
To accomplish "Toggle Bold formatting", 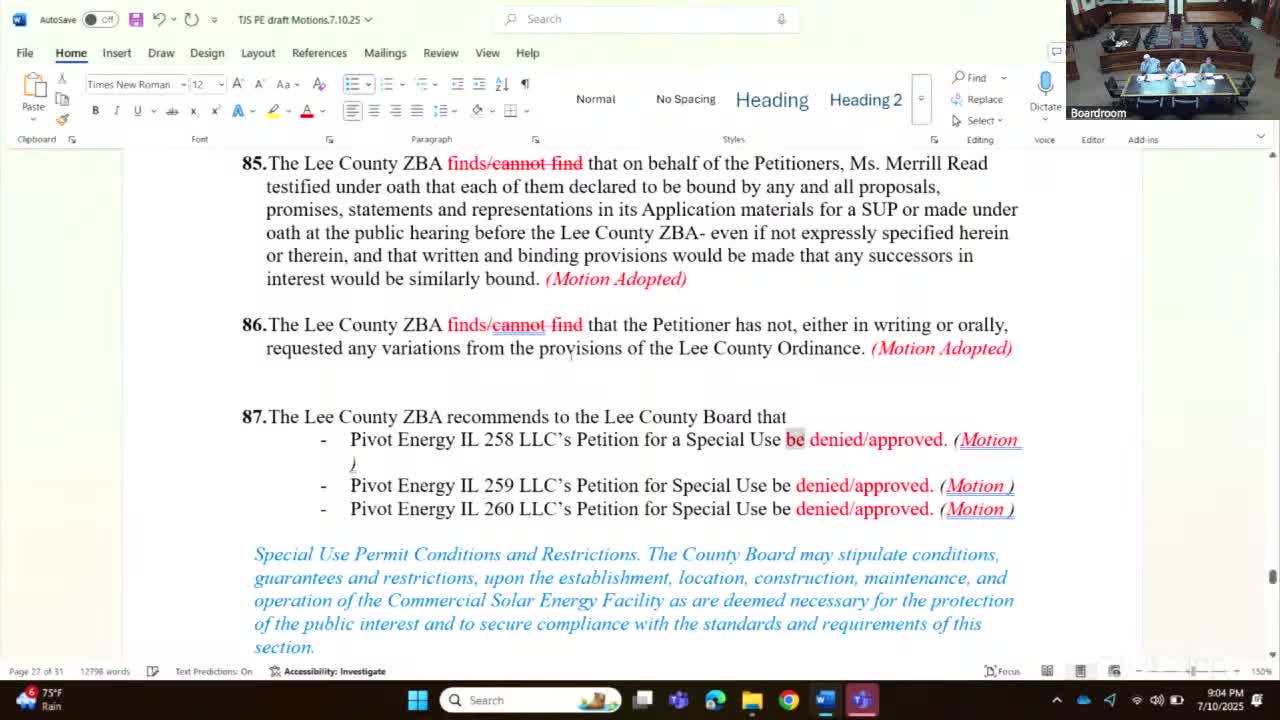I will click(x=95, y=111).
